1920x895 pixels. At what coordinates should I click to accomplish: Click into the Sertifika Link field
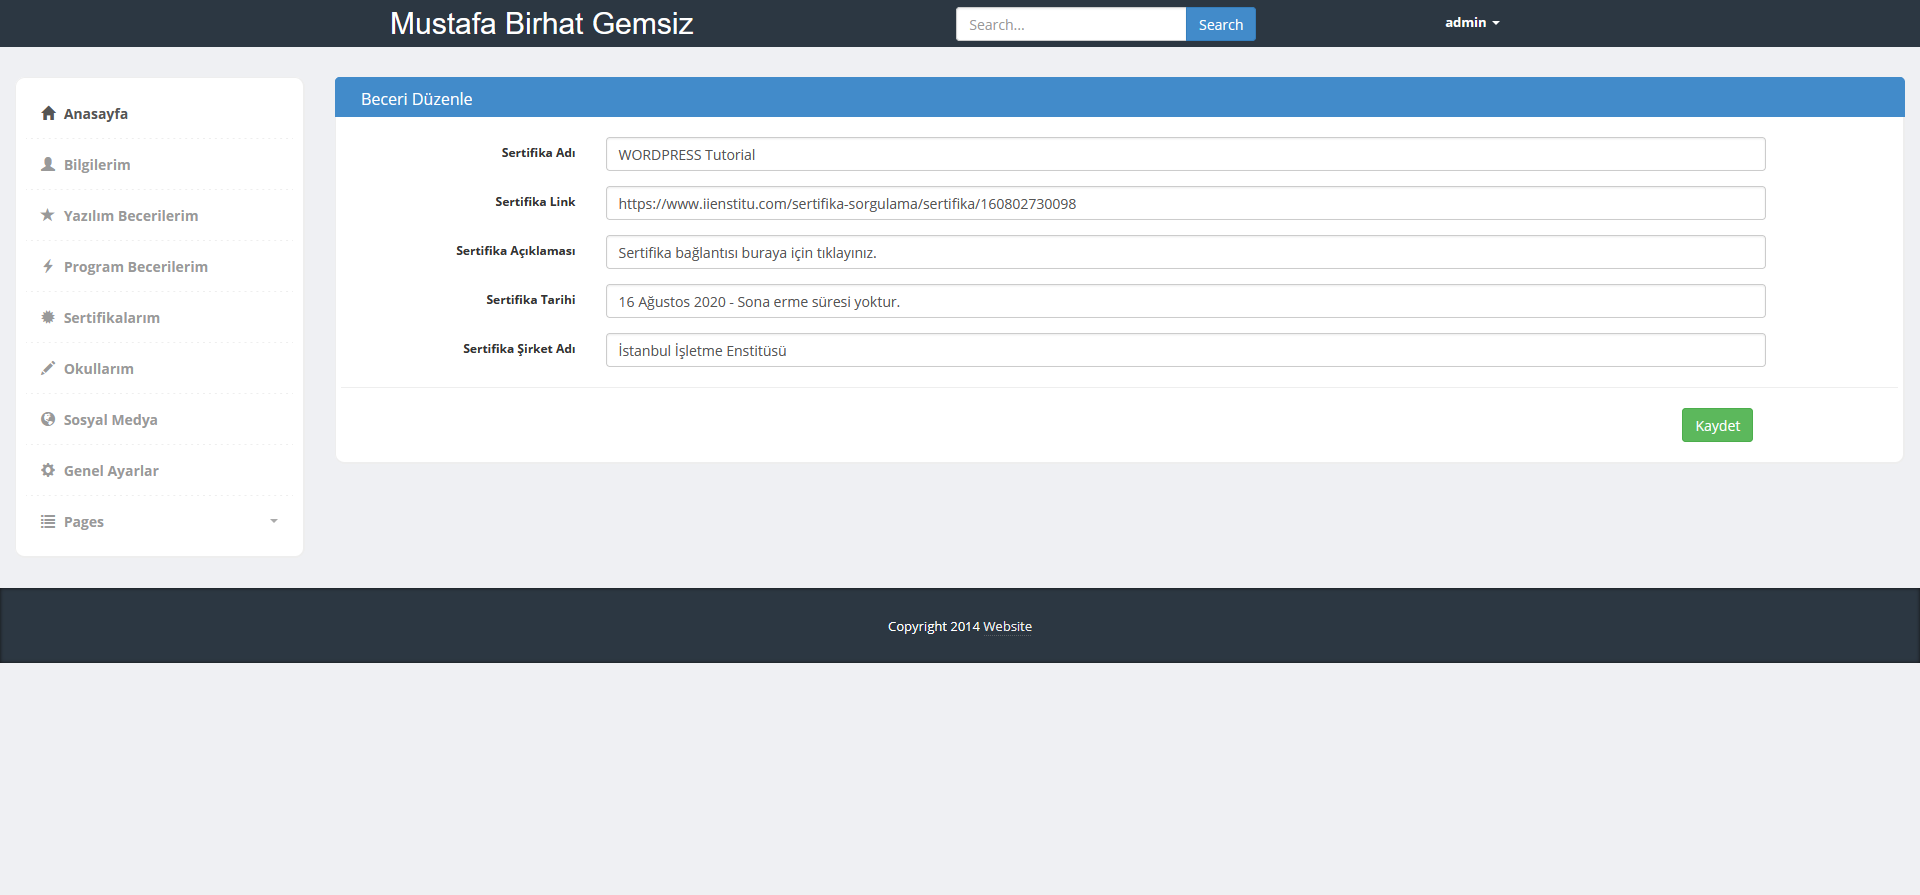(1185, 203)
